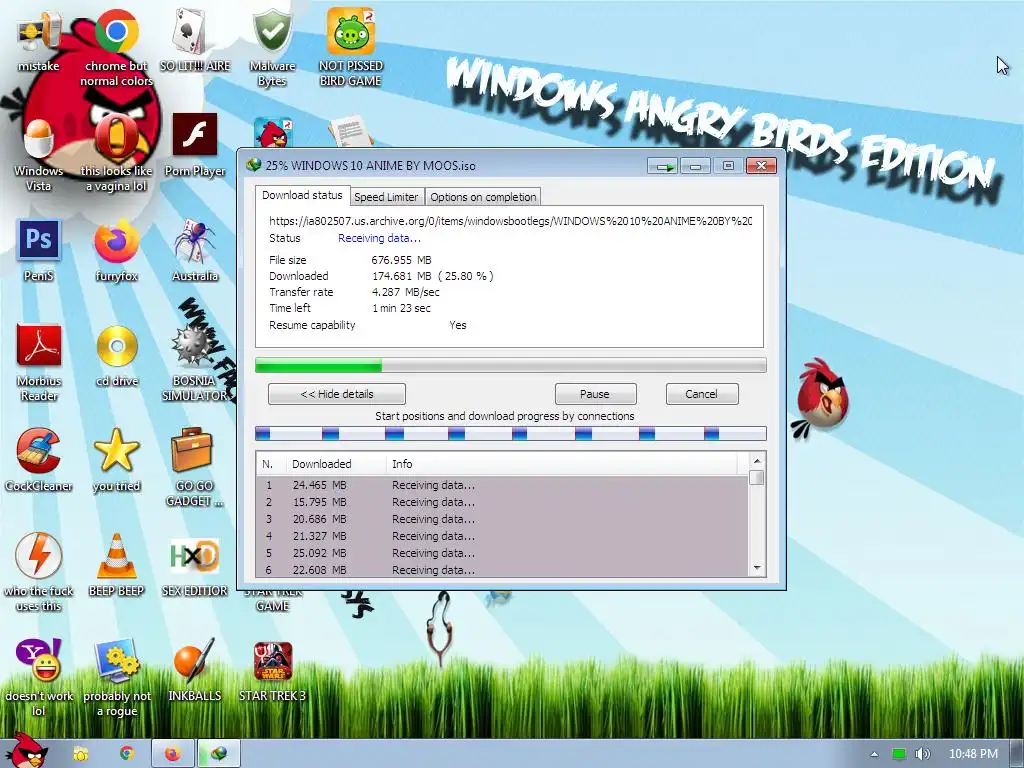Cancel the download
Viewport: 1024px width, 768px height.
coord(702,394)
